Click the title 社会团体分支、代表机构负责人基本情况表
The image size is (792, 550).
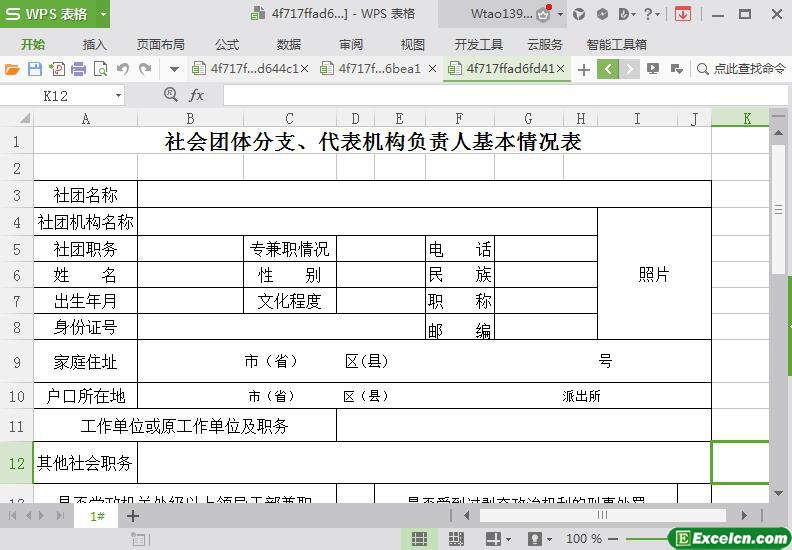tap(373, 141)
